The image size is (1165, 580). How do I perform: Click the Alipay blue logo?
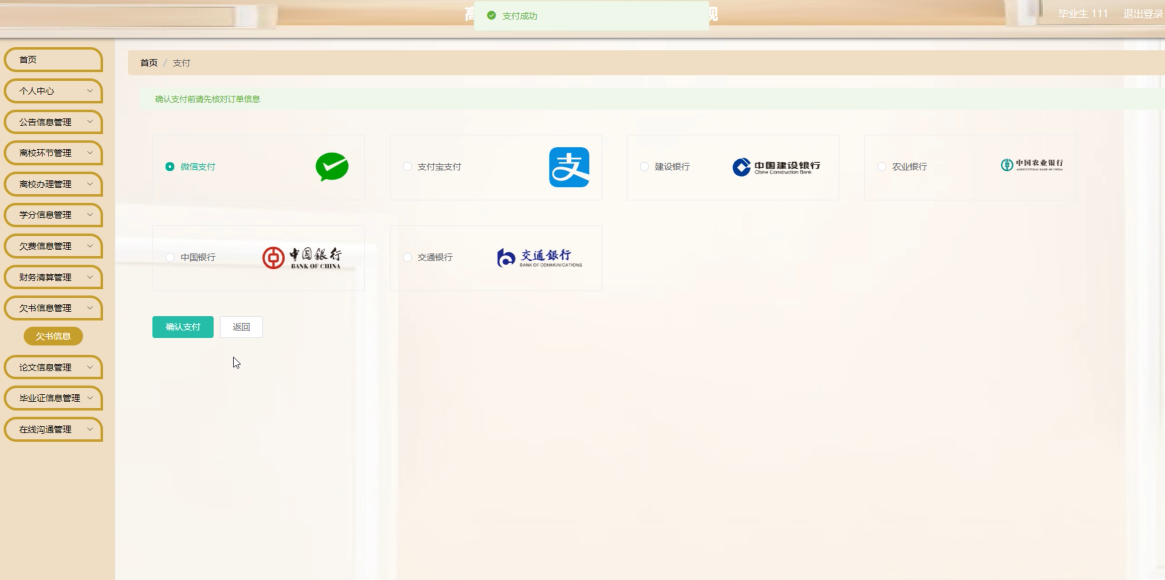coord(569,167)
